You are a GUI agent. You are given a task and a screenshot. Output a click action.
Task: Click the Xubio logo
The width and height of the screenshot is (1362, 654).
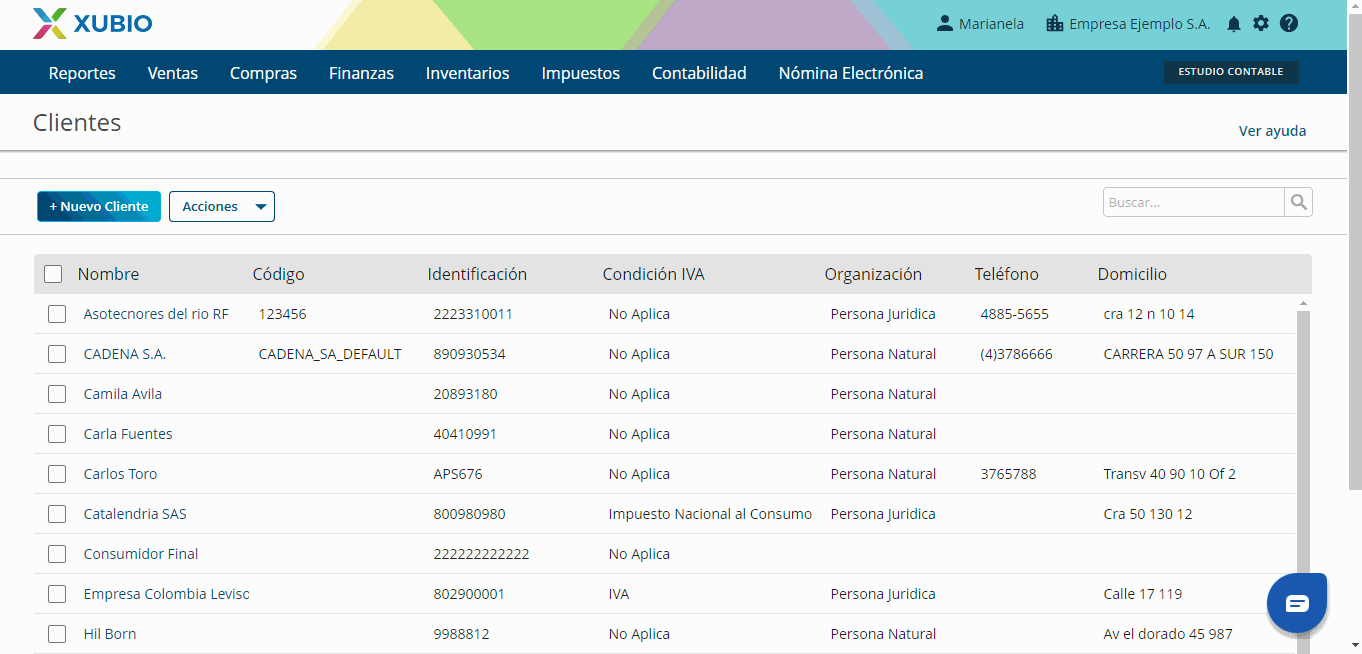click(92, 23)
